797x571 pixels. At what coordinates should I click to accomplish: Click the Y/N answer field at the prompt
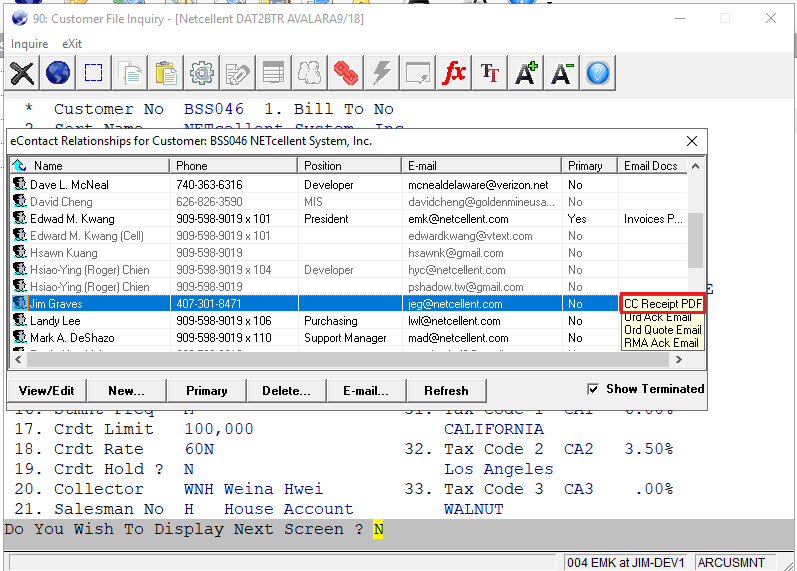tap(378, 529)
